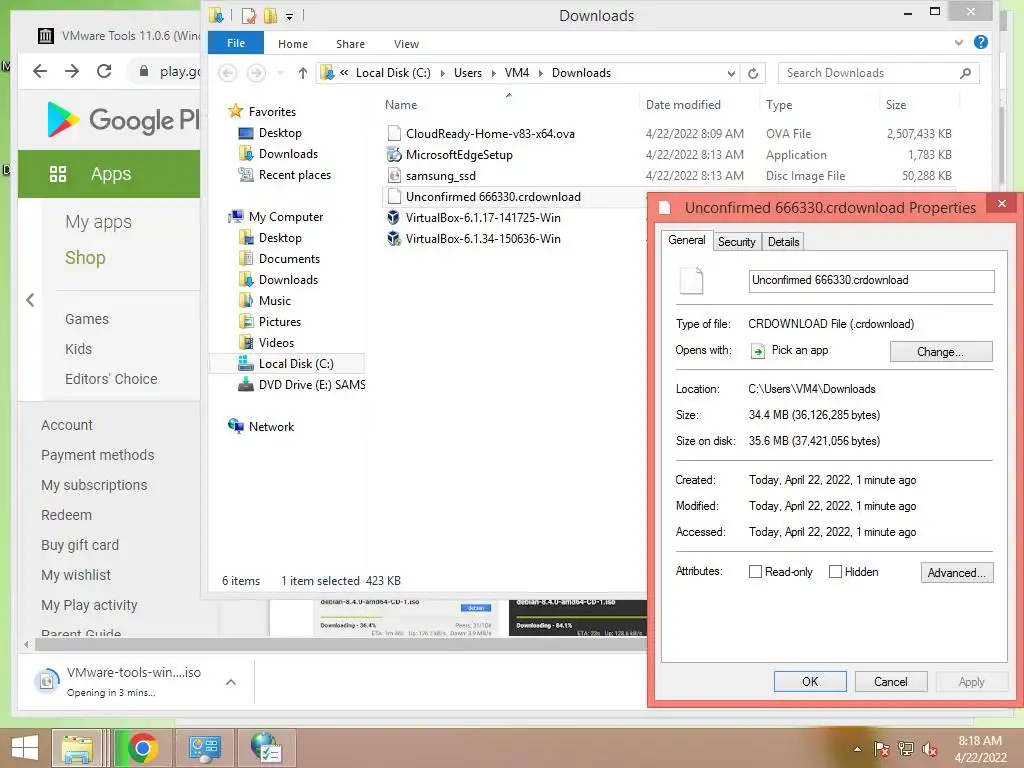Open the Customize Quick Access Toolbar dropdown

(289, 17)
